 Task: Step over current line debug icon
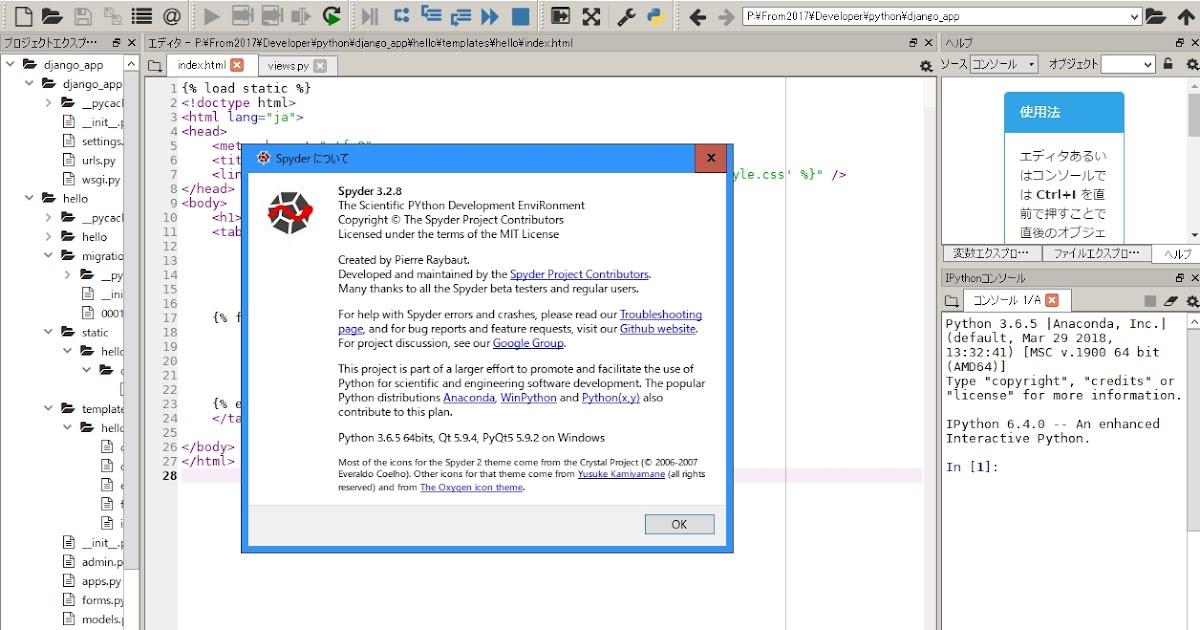(x=401, y=16)
